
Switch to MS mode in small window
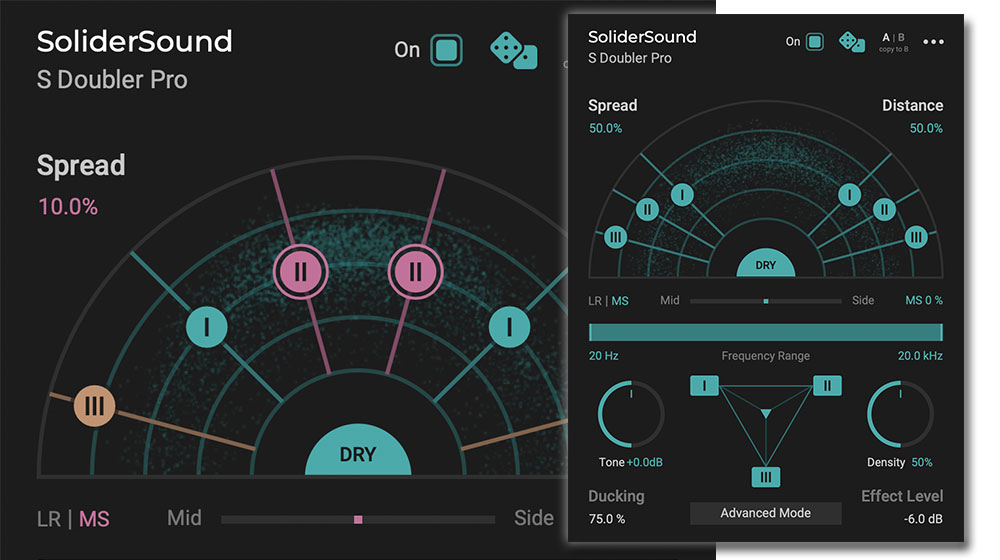pyautogui.click(x=620, y=301)
